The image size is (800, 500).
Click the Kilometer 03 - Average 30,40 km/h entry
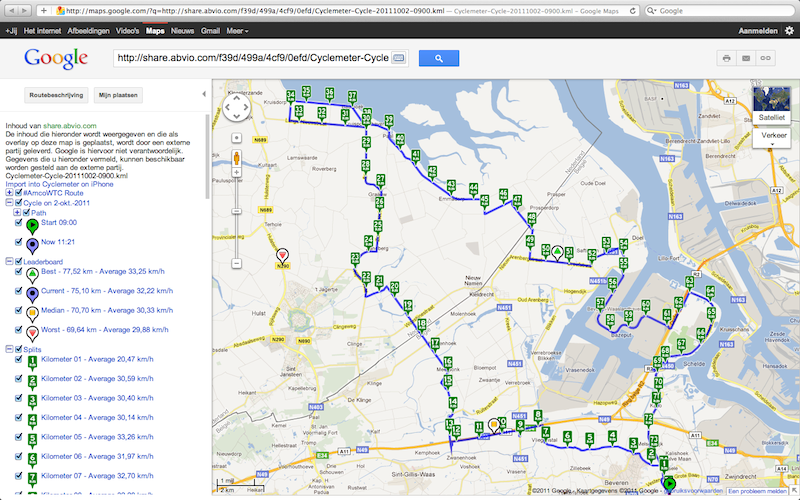97,398
